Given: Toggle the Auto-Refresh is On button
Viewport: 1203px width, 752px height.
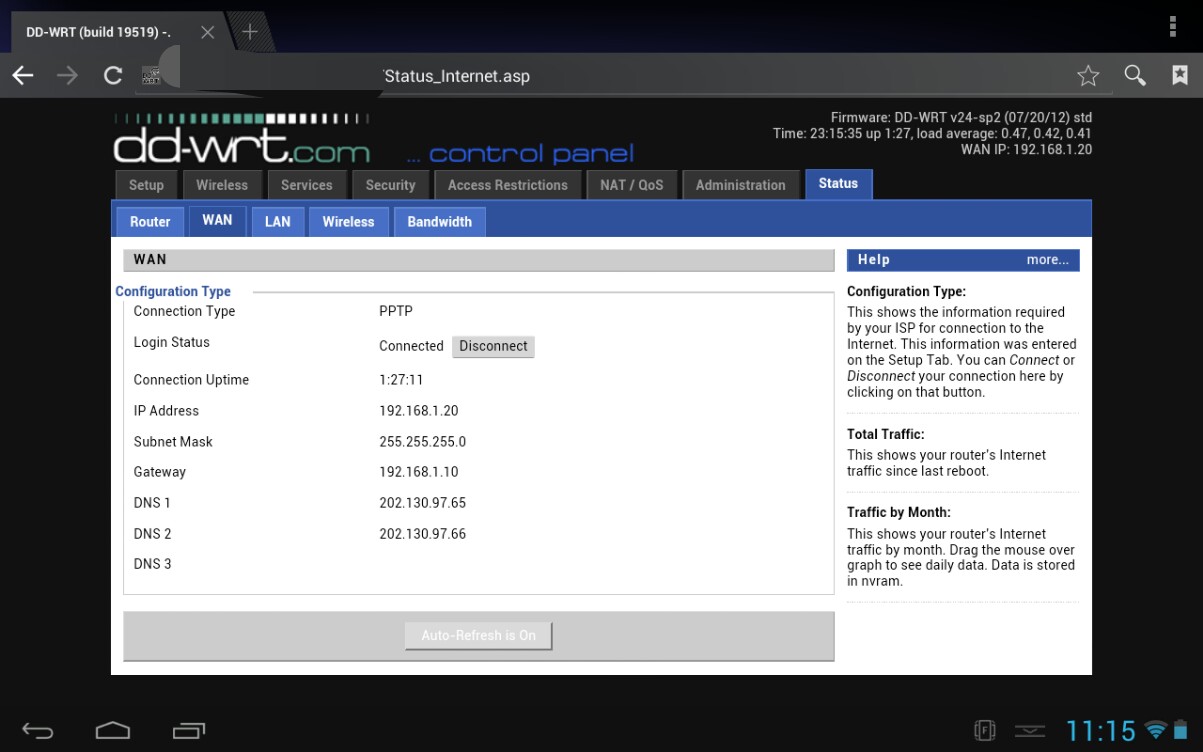Looking at the screenshot, I should tap(478, 635).
